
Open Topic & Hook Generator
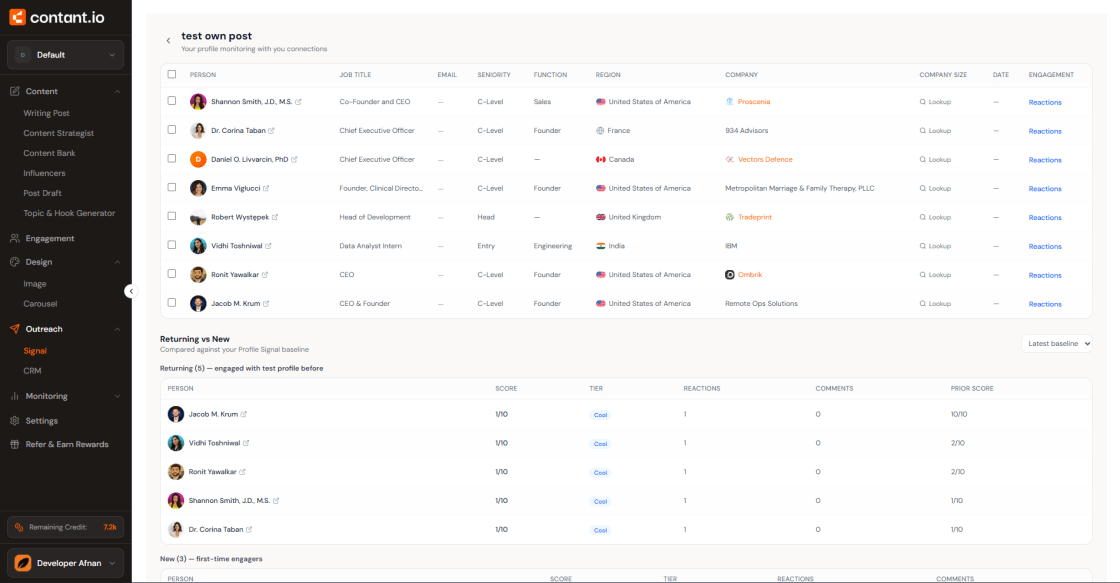(x=69, y=213)
